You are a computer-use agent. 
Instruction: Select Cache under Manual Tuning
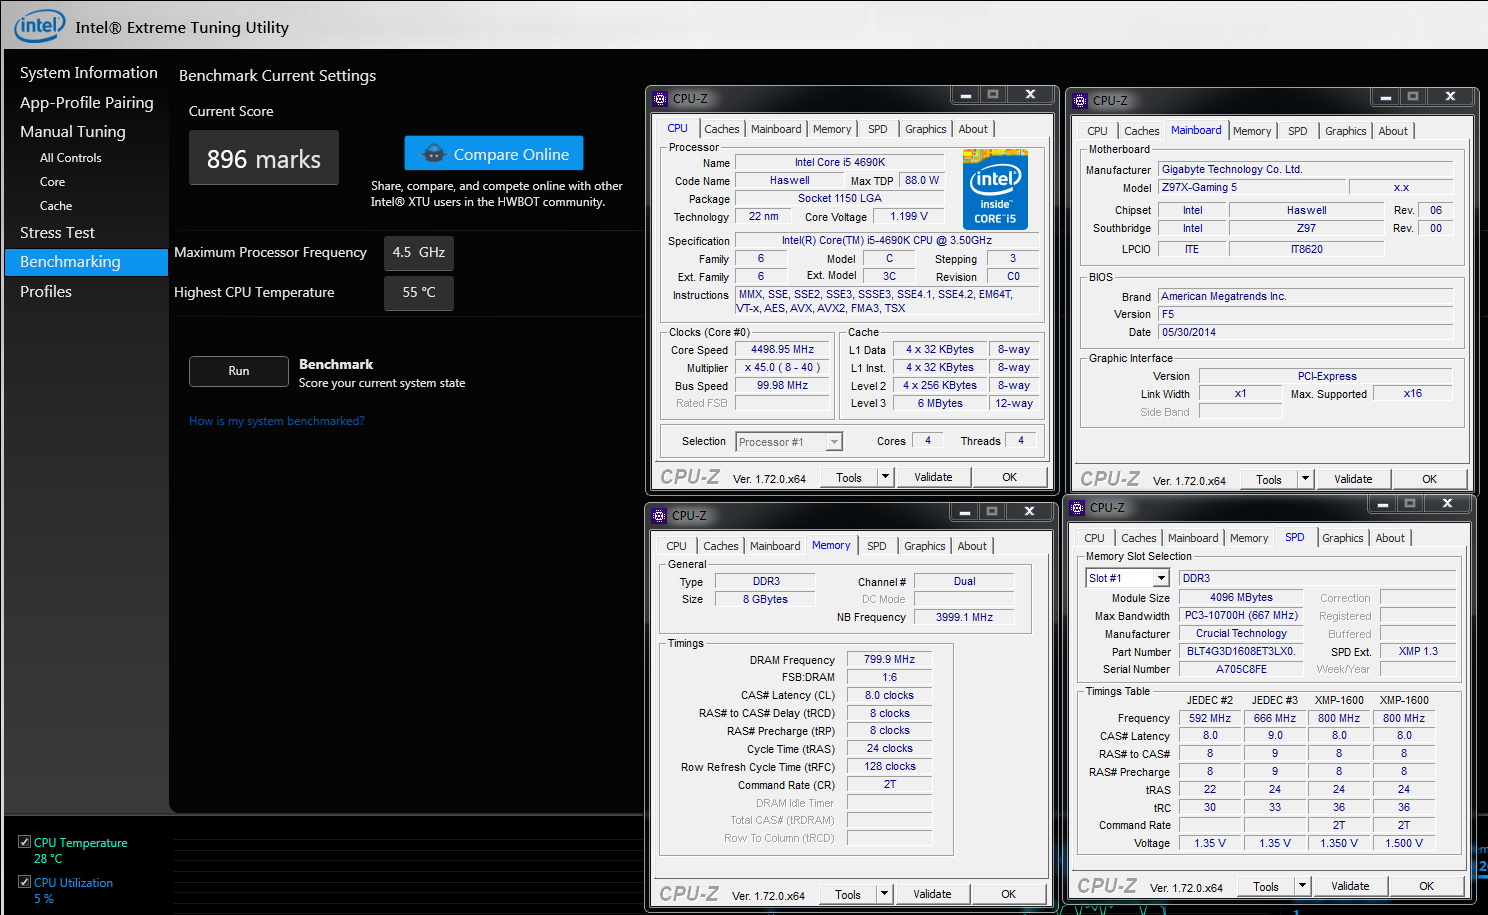(56, 206)
